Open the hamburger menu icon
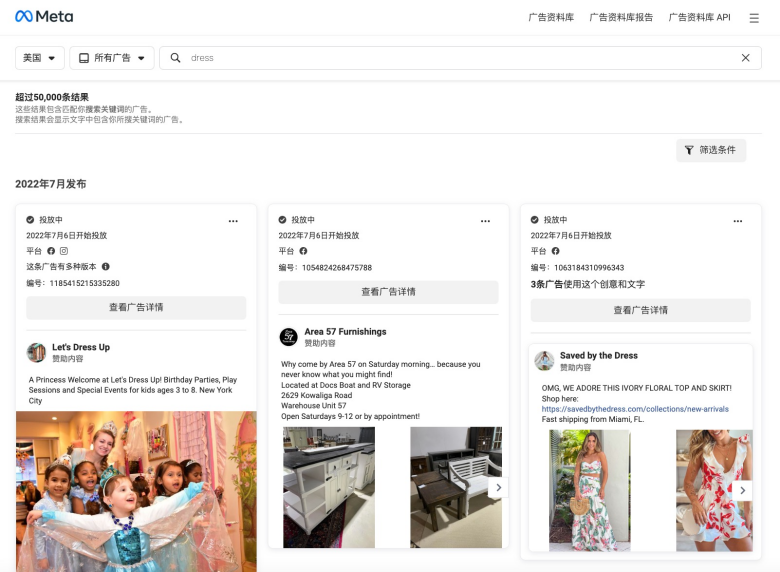This screenshot has height=572, width=780. (754, 18)
